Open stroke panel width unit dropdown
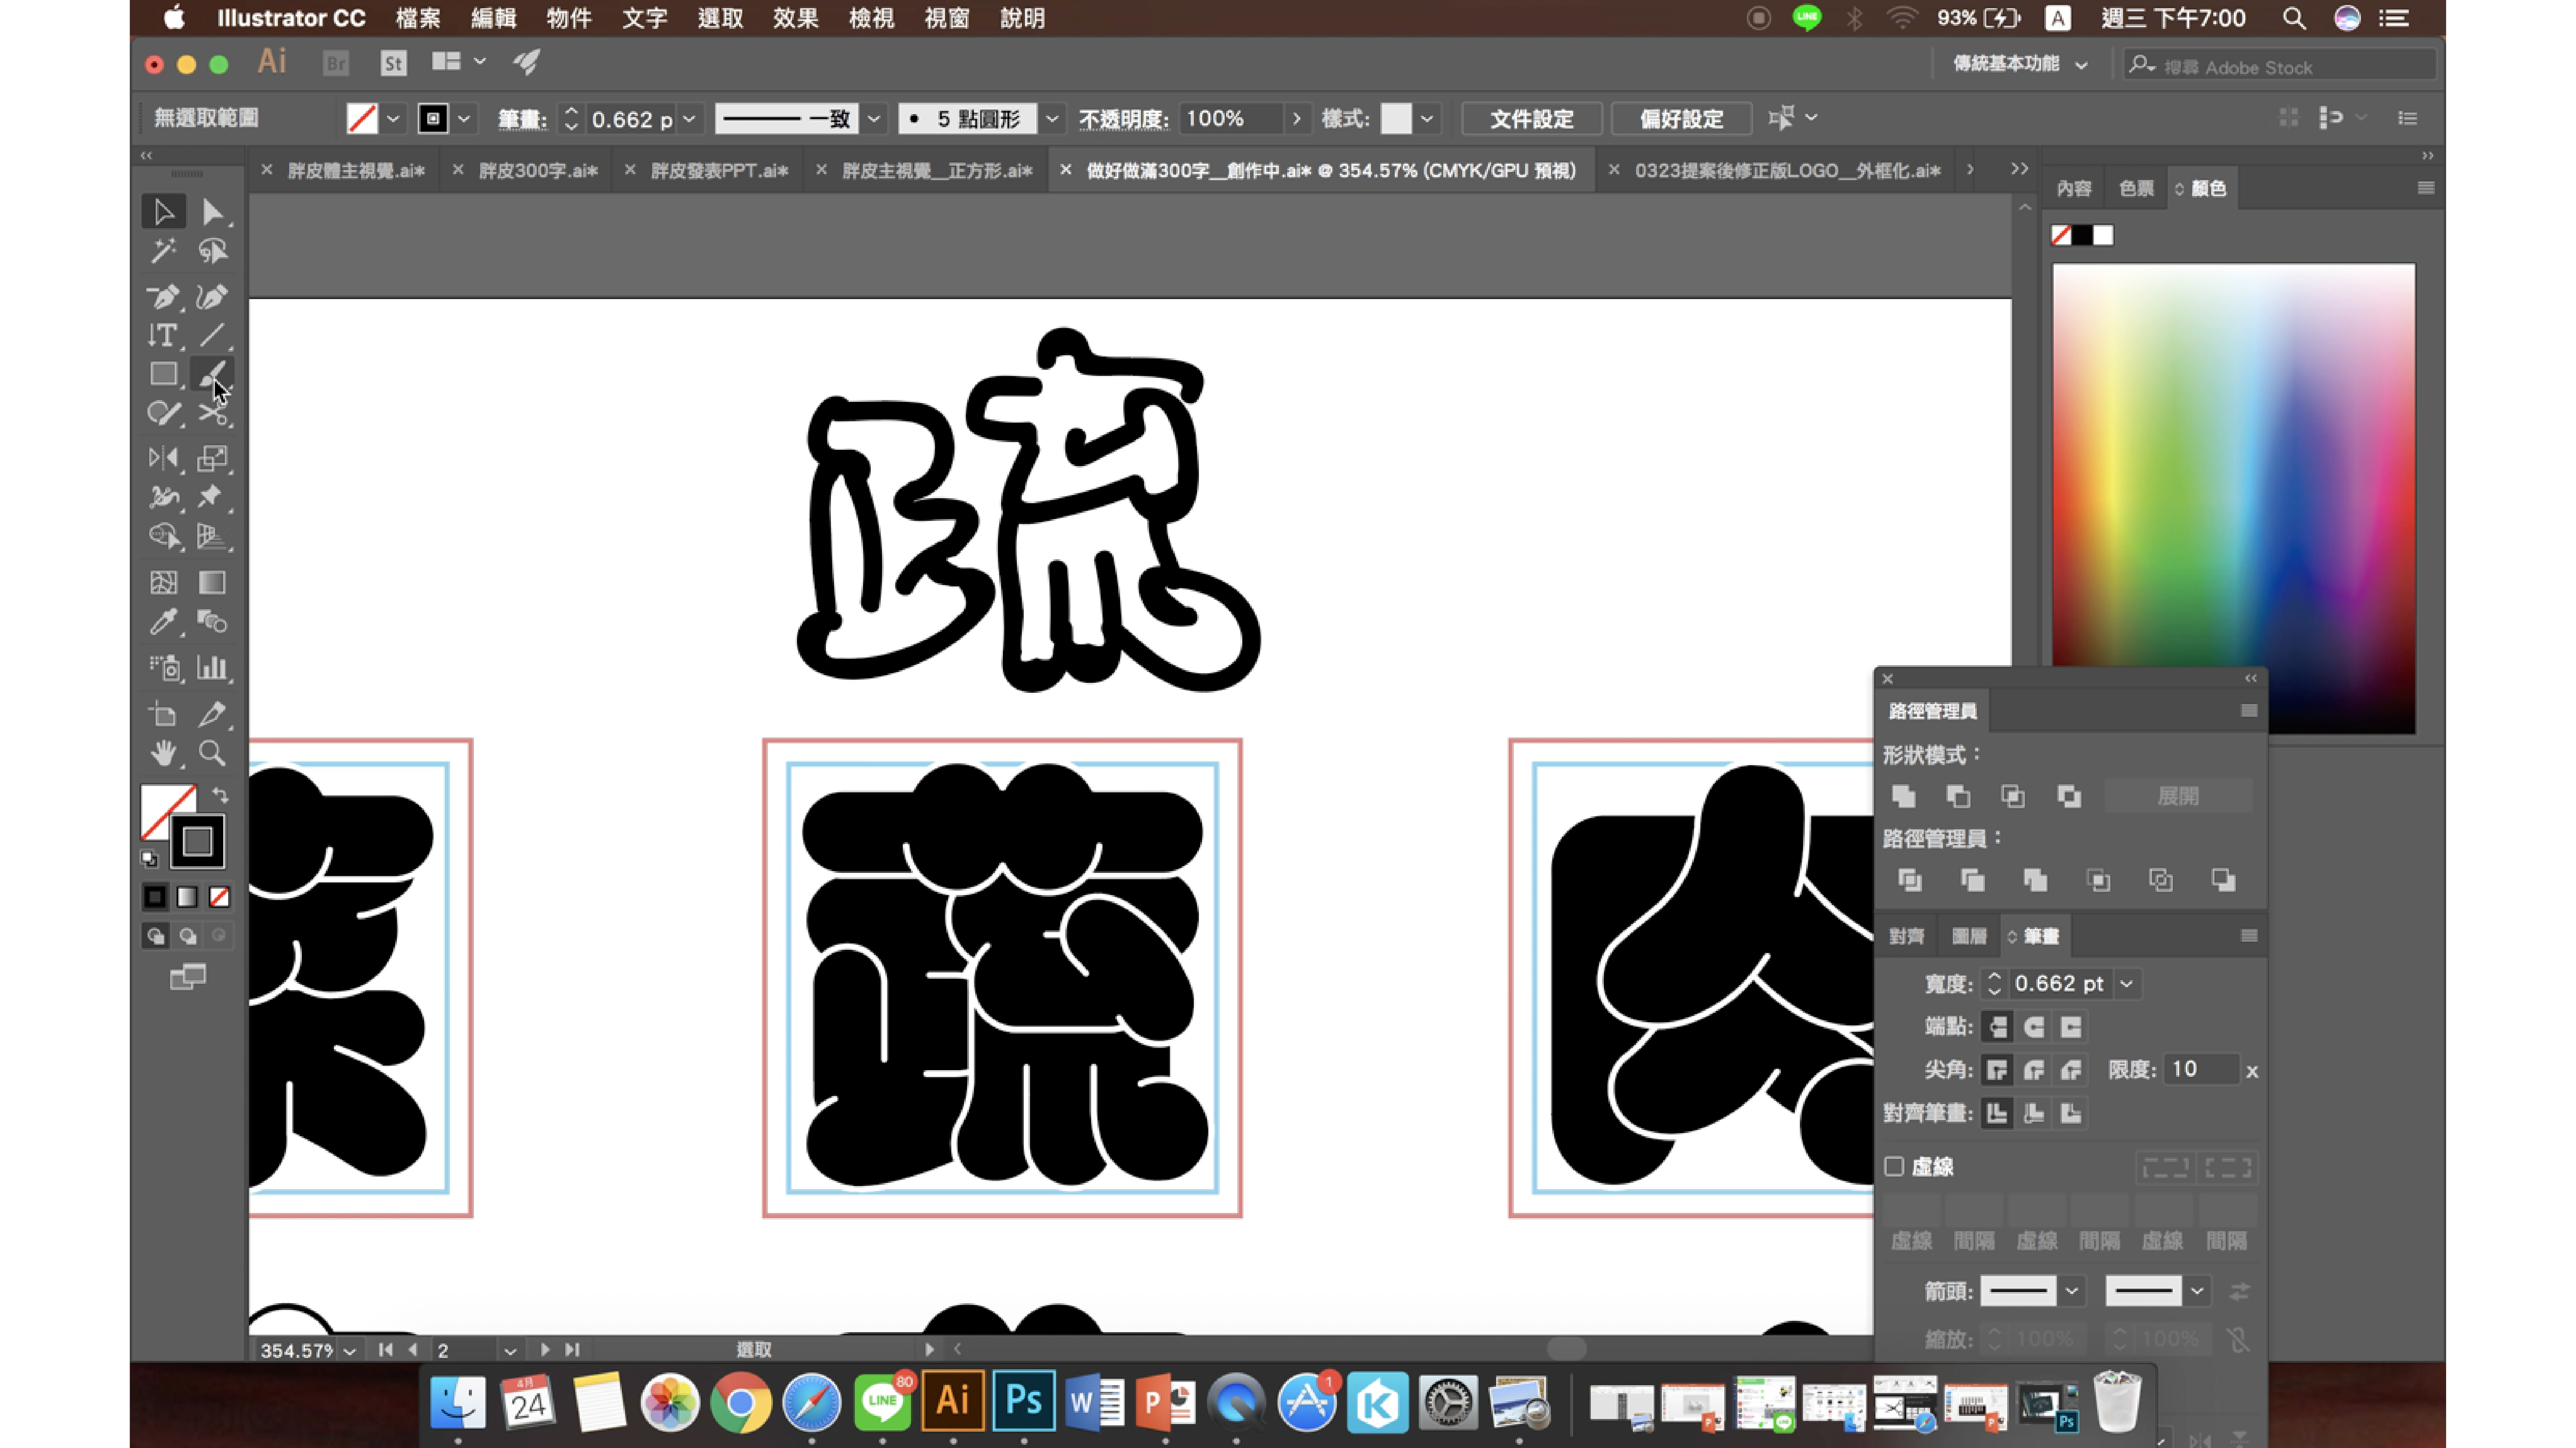2576x1448 pixels. click(2127, 984)
